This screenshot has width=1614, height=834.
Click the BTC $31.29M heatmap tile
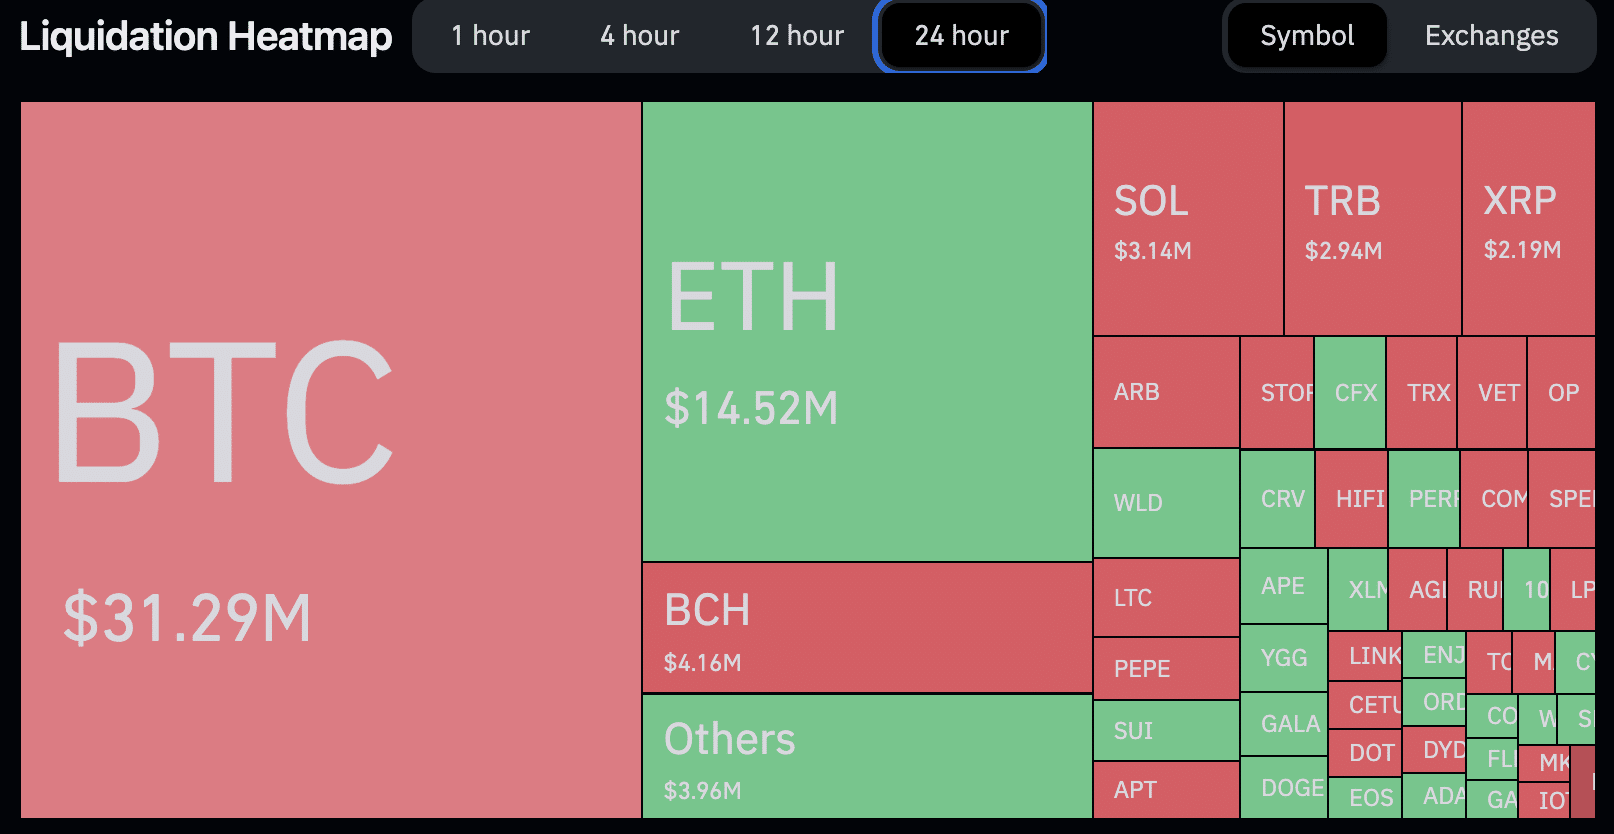pos(330,460)
